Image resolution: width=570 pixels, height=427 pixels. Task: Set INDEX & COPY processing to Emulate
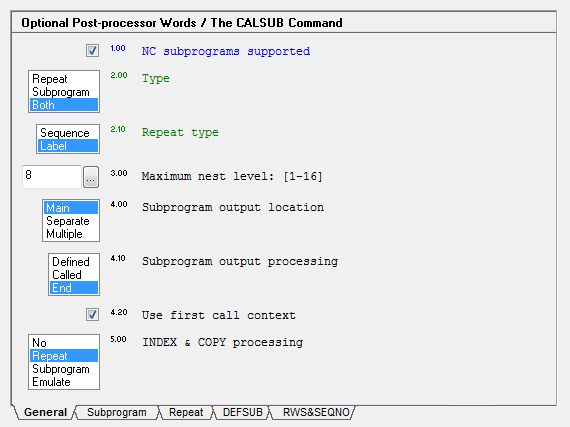click(64, 382)
